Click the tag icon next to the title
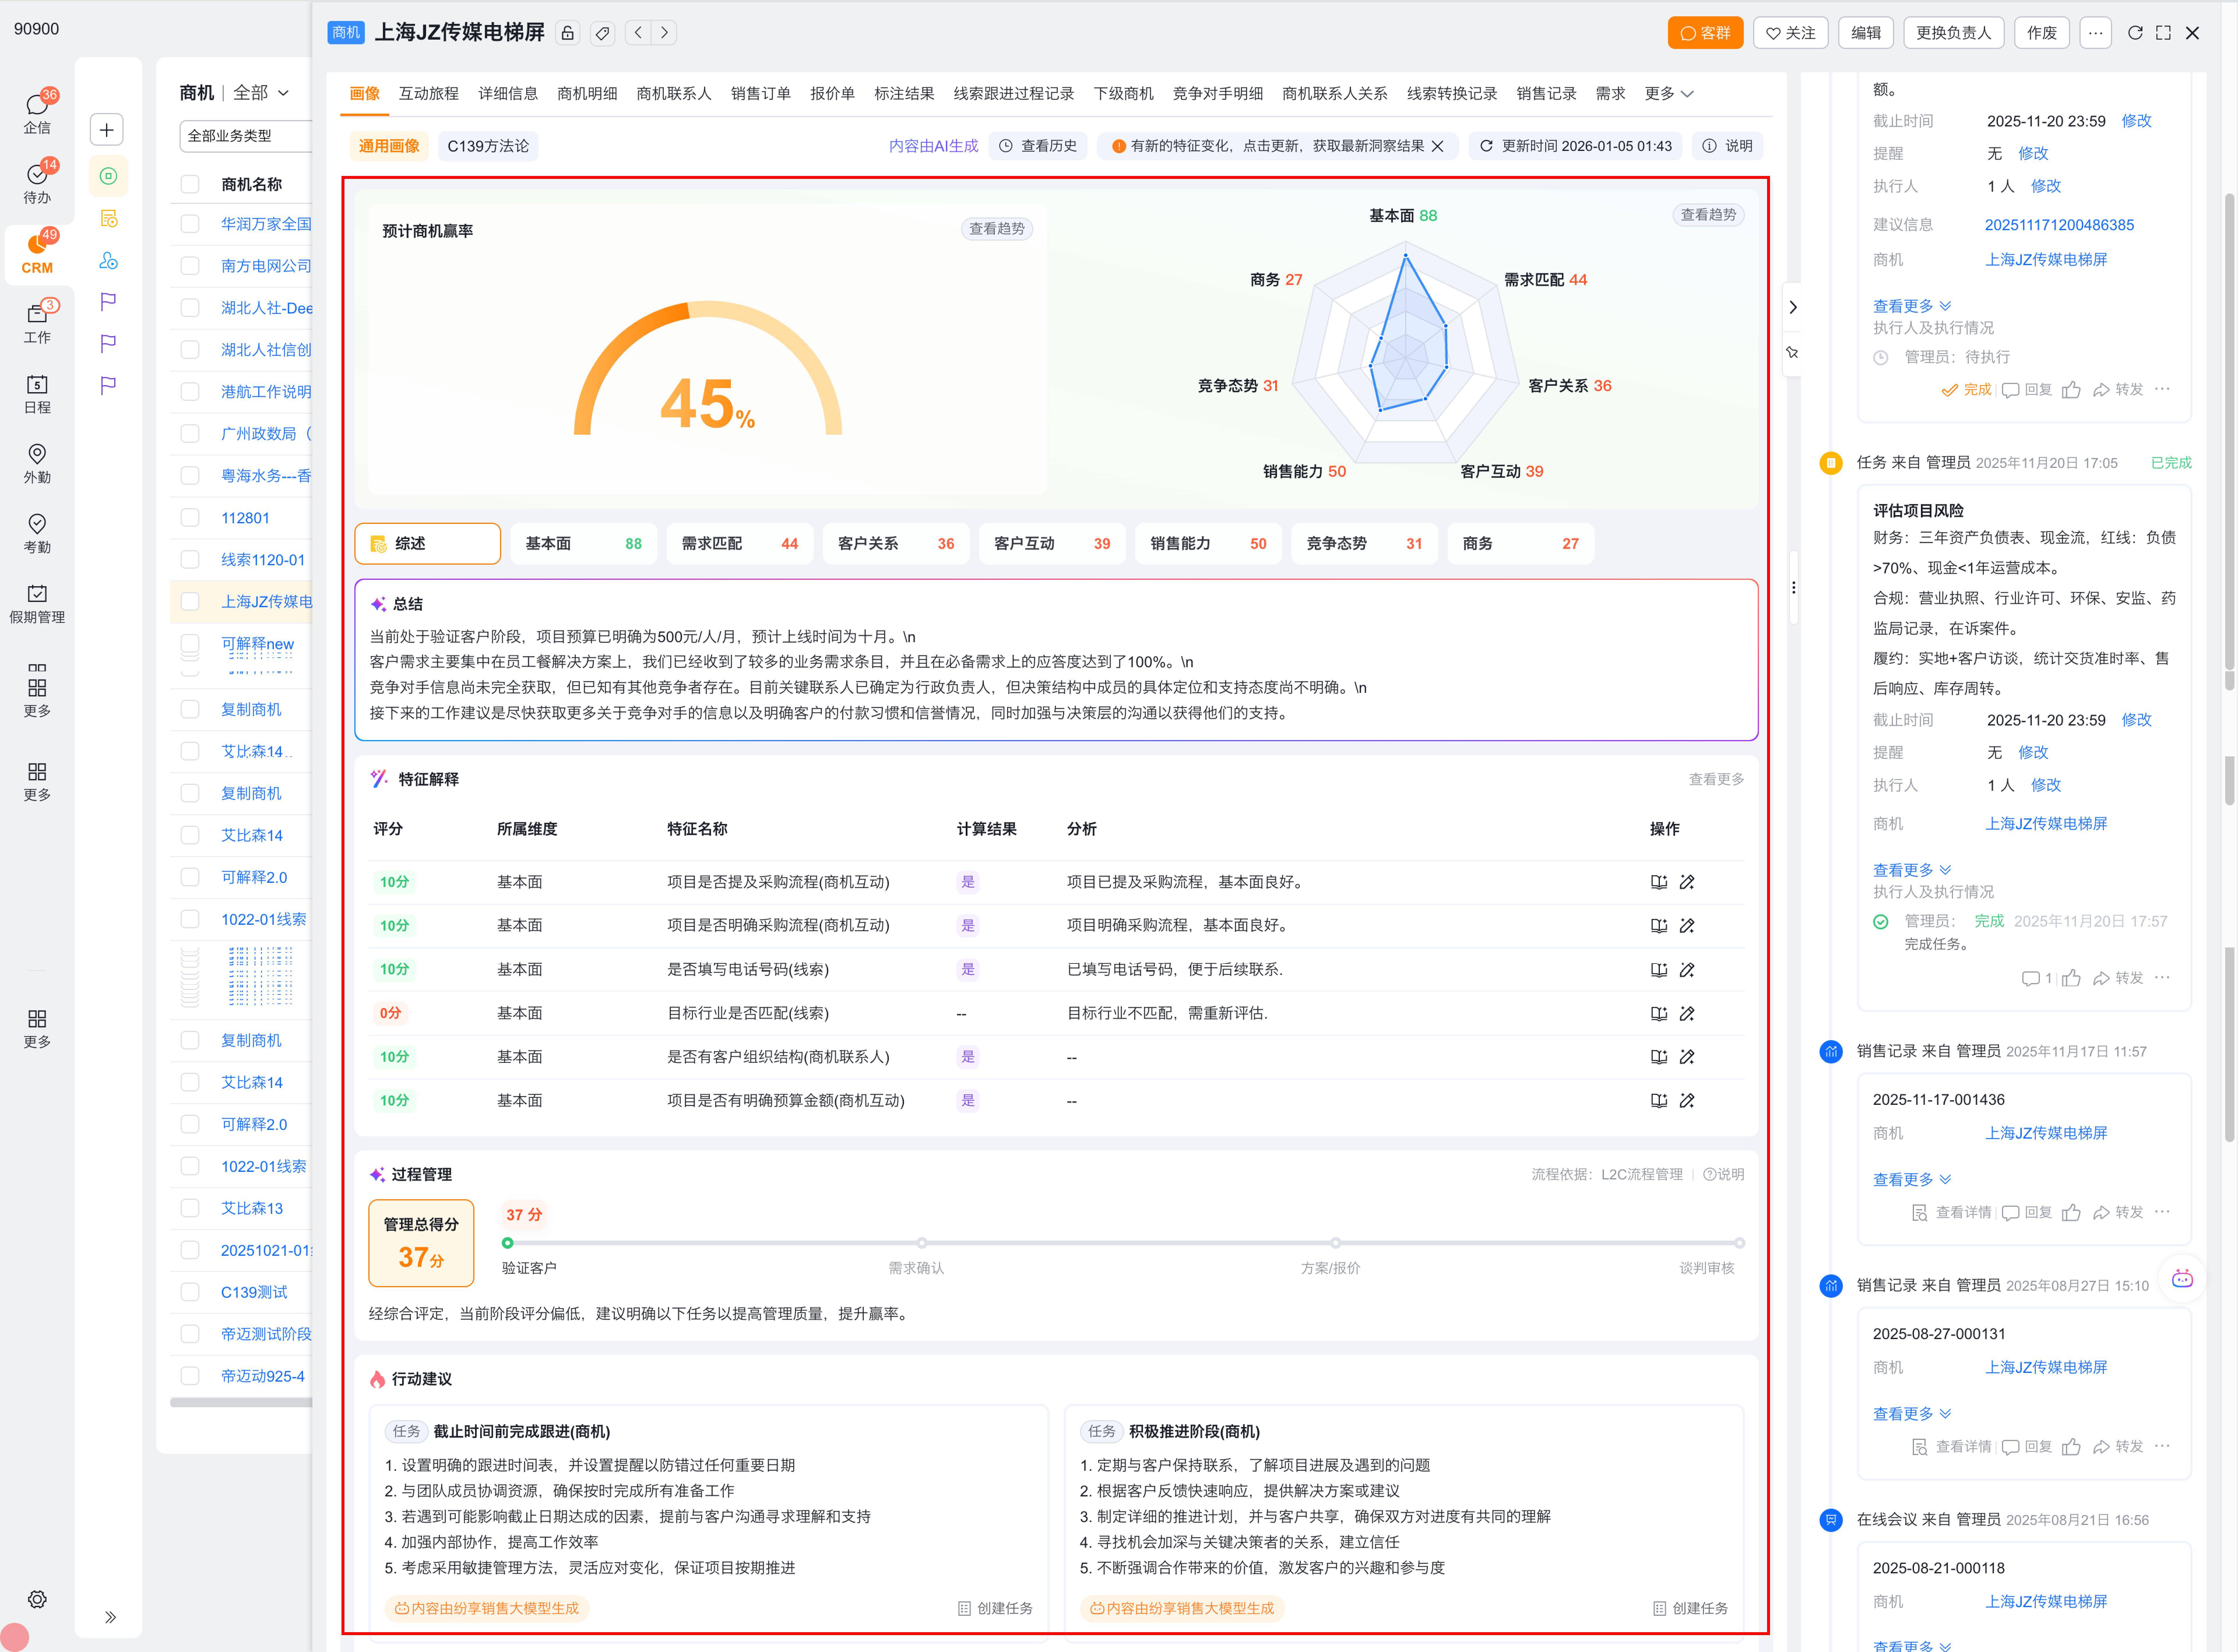The height and width of the screenshot is (1652, 2238). pyautogui.click(x=602, y=33)
